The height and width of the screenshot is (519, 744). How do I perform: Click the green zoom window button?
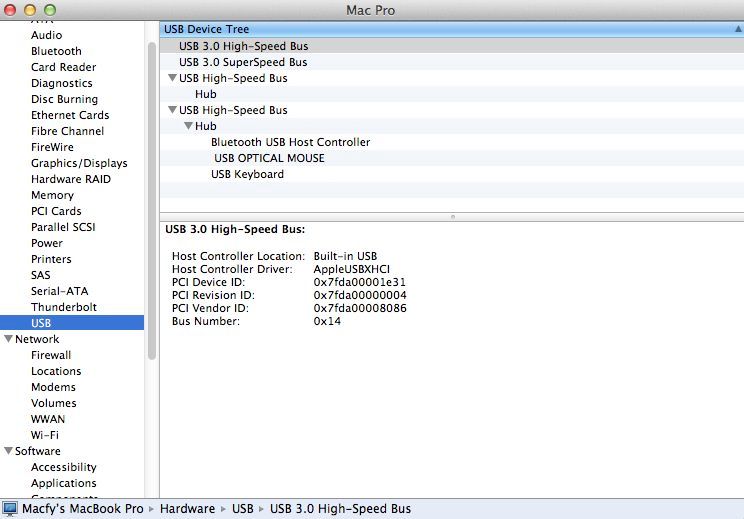tap(50, 10)
